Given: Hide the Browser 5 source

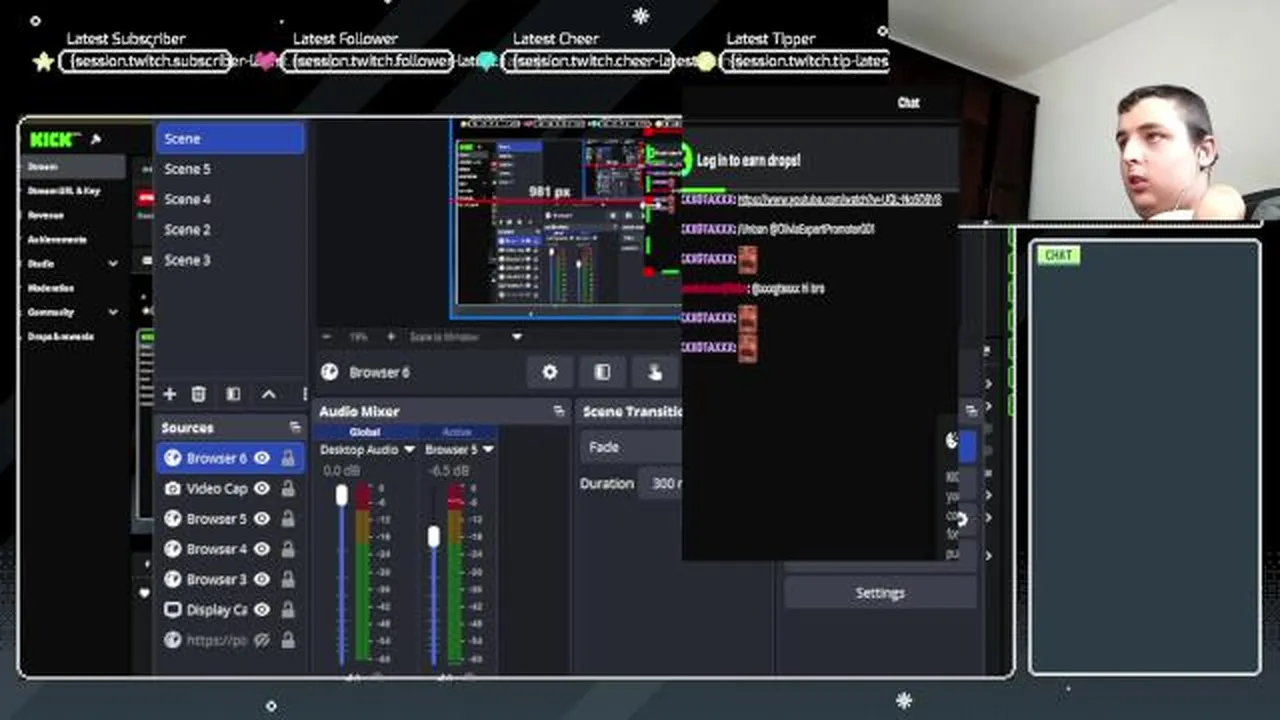Looking at the screenshot, I should click(x=261, y=518).
